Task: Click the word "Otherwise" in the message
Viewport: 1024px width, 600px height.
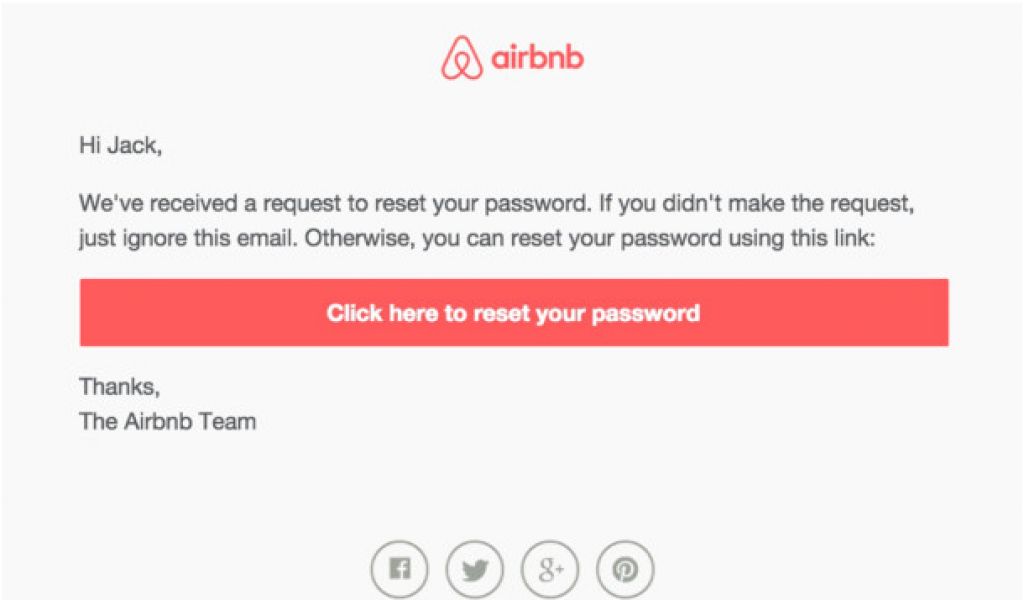Action: [x=359, y=238]
